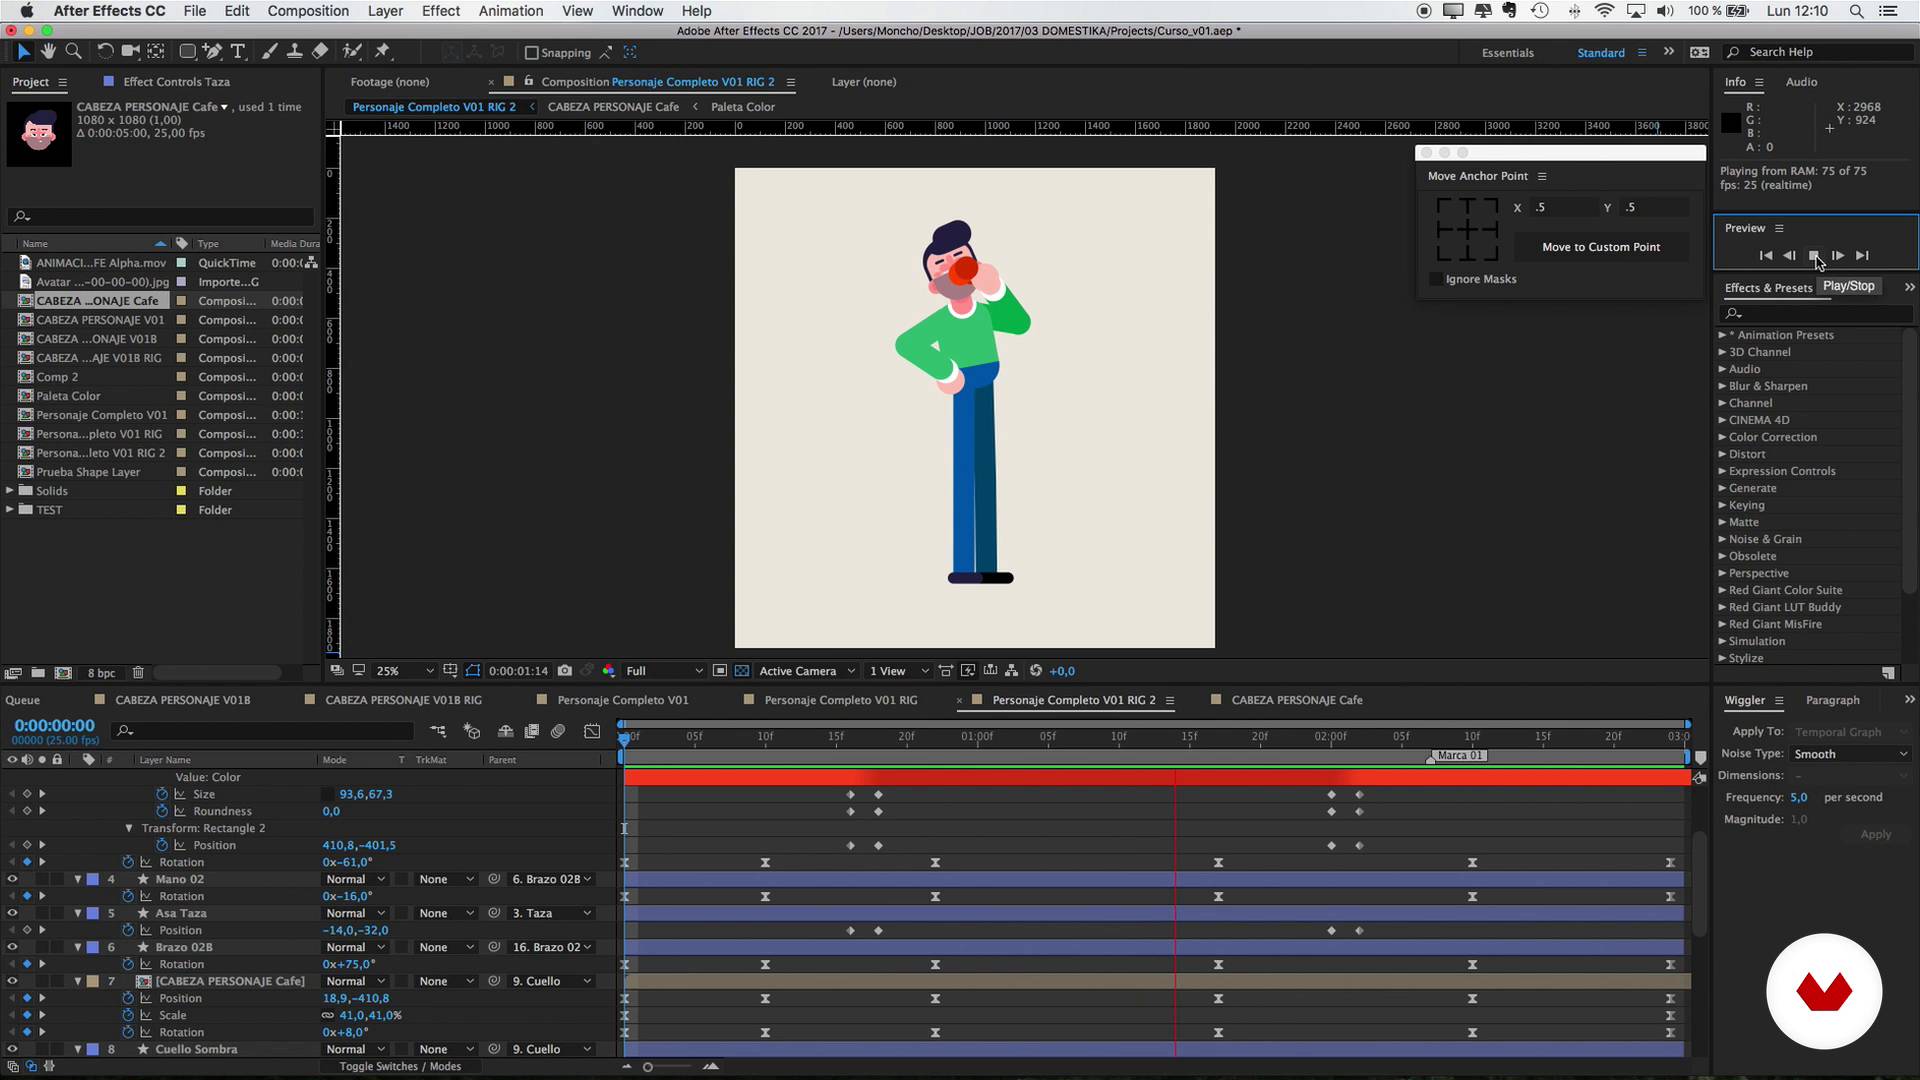Select the Unified Camera tool
Screen dimensions: 1920x1080
click(130, 51)
